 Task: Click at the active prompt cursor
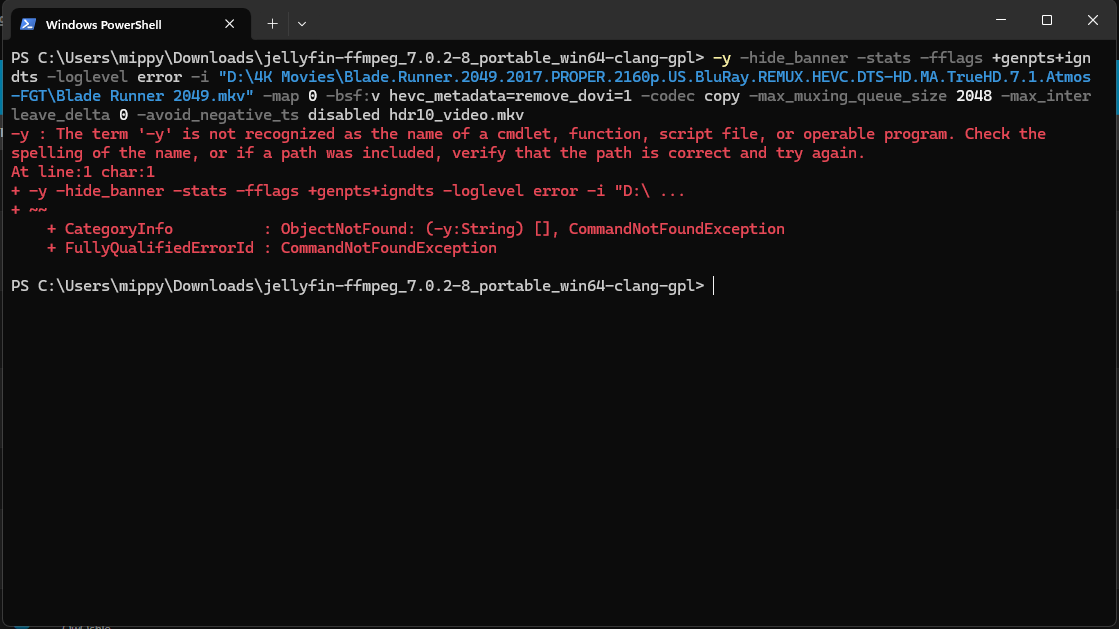(714, 286)
